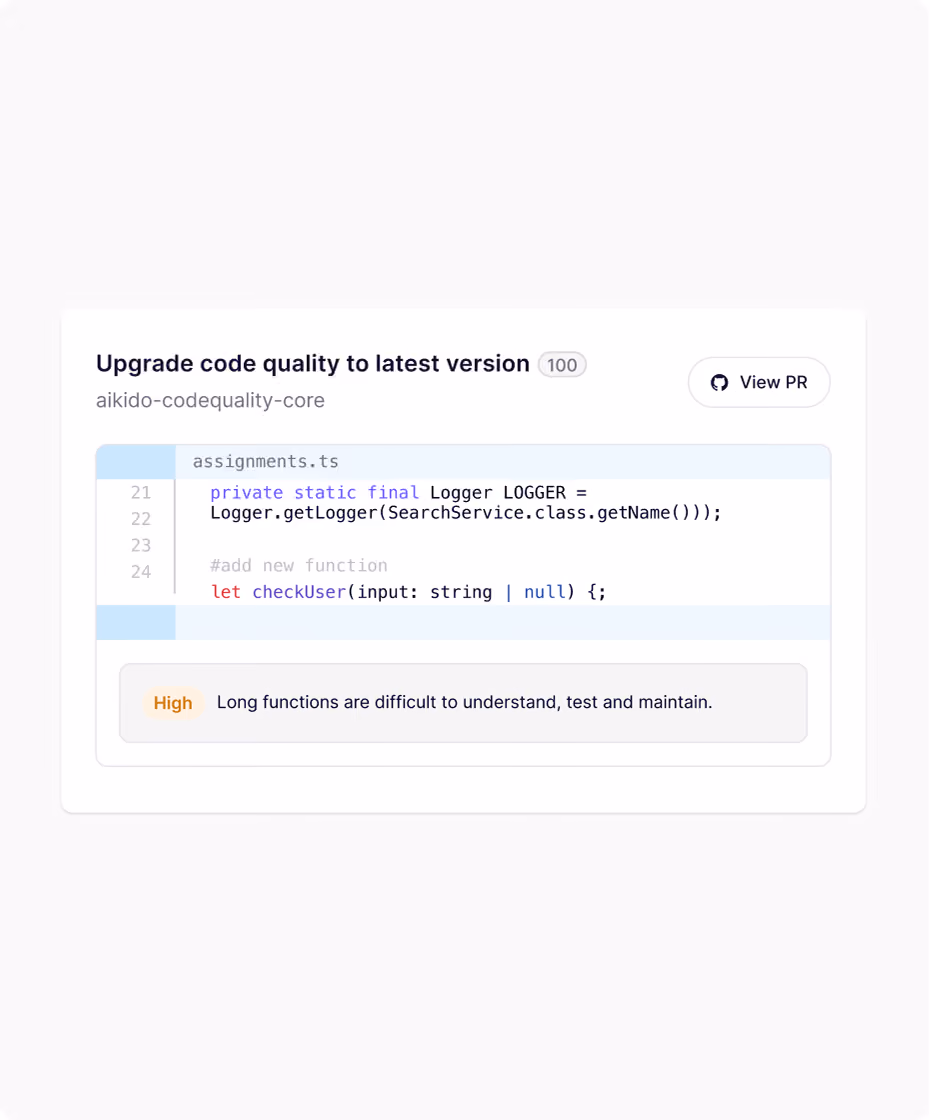Viewport: 930px width, 1120px height.
Task: Click the let keyword in code
Action: tap(225, 592)
